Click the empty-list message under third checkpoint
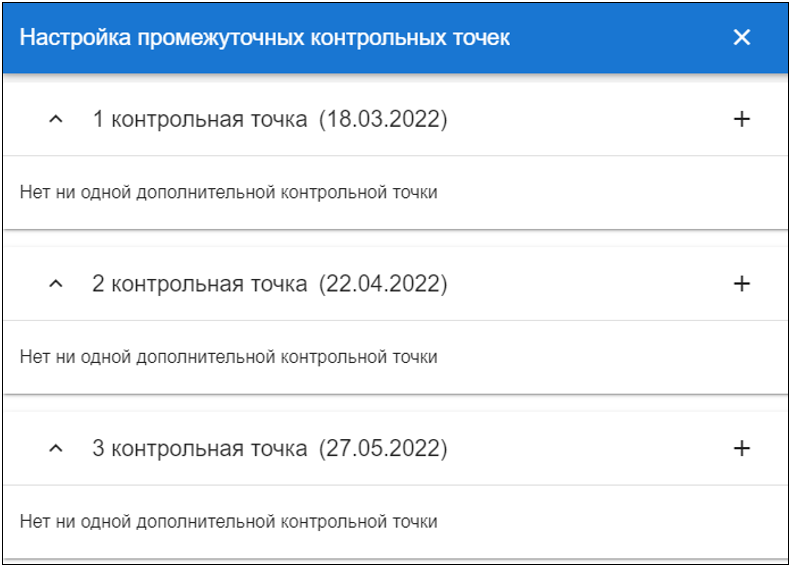This screenshot has width=791, height=566. (x=228, y=522)
